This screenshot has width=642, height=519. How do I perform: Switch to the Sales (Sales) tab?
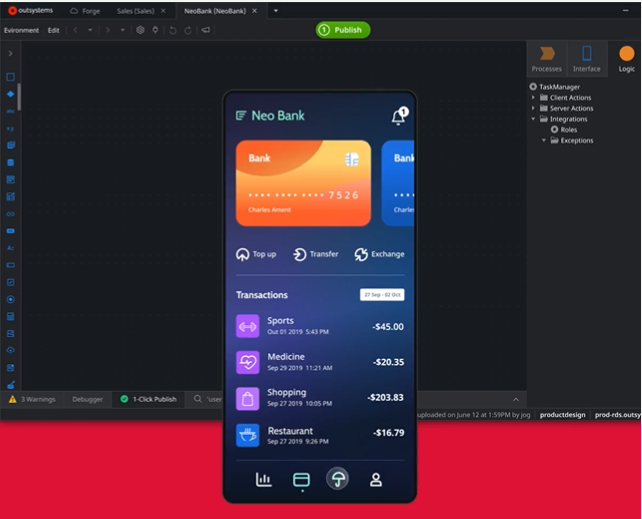(138, 10)
